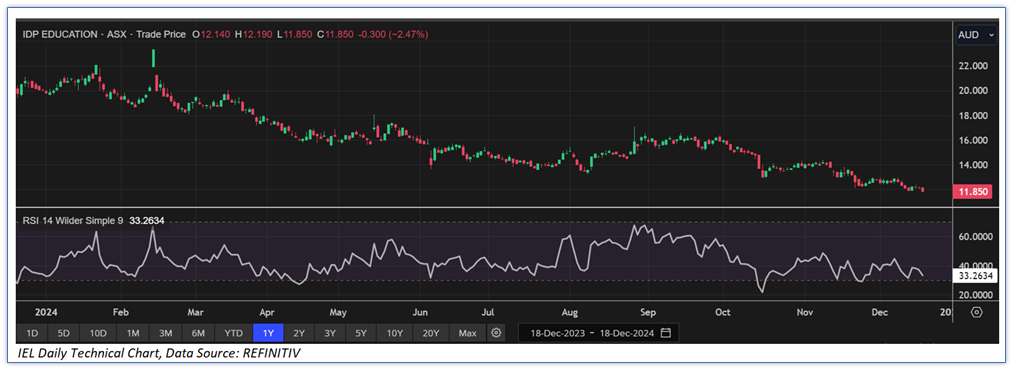
Task: Click the Jul label on time axis
Action: click(488, 313)
